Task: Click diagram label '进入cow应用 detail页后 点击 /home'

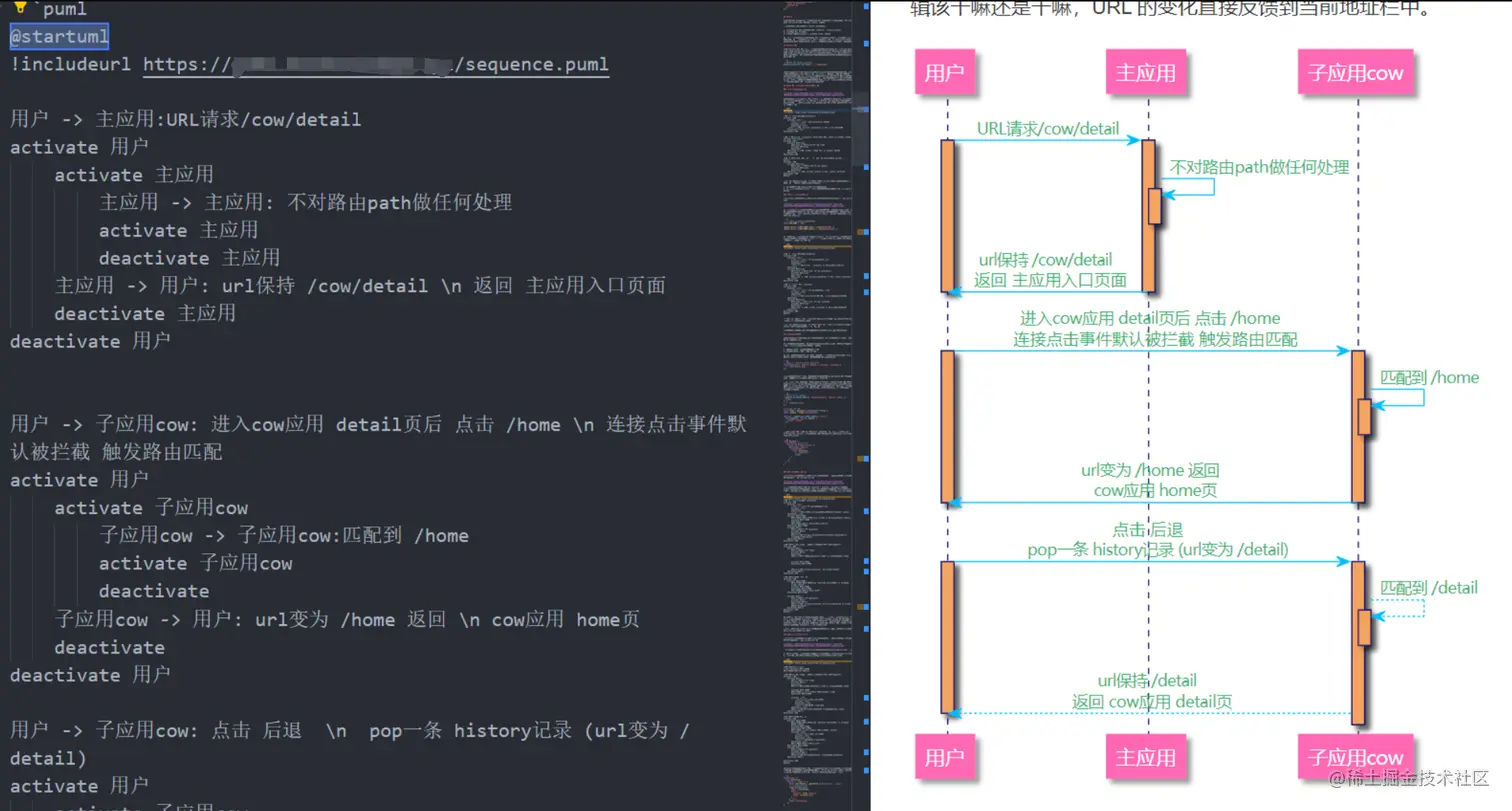Action: pos(1150,319)
